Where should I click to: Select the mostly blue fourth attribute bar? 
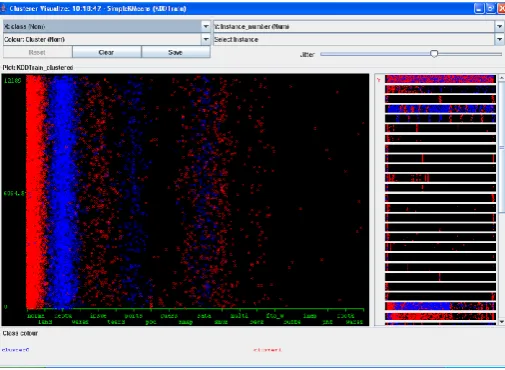[440, 109]
